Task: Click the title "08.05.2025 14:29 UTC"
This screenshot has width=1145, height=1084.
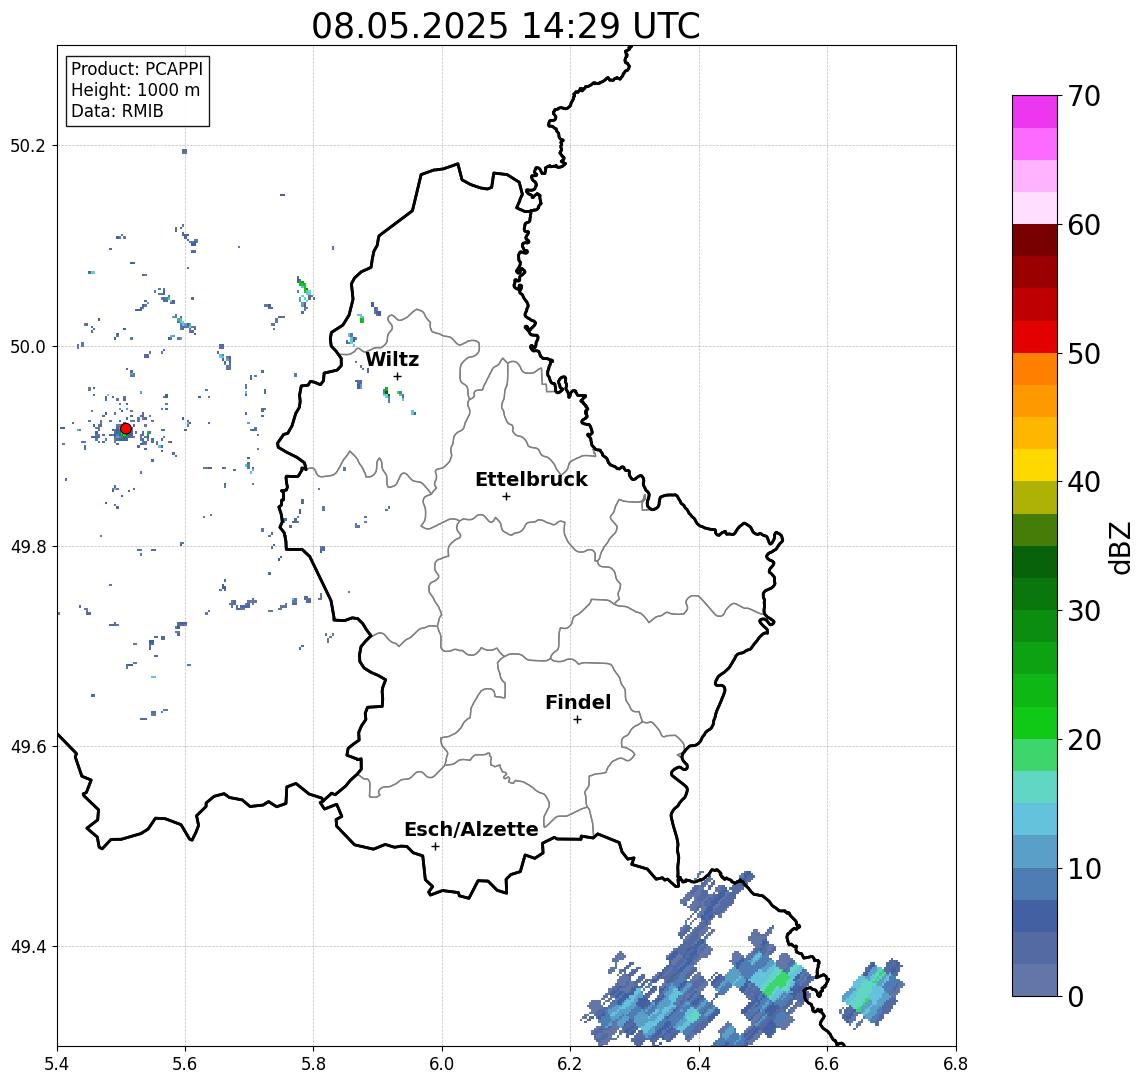Action: click(x=506, y=26)
